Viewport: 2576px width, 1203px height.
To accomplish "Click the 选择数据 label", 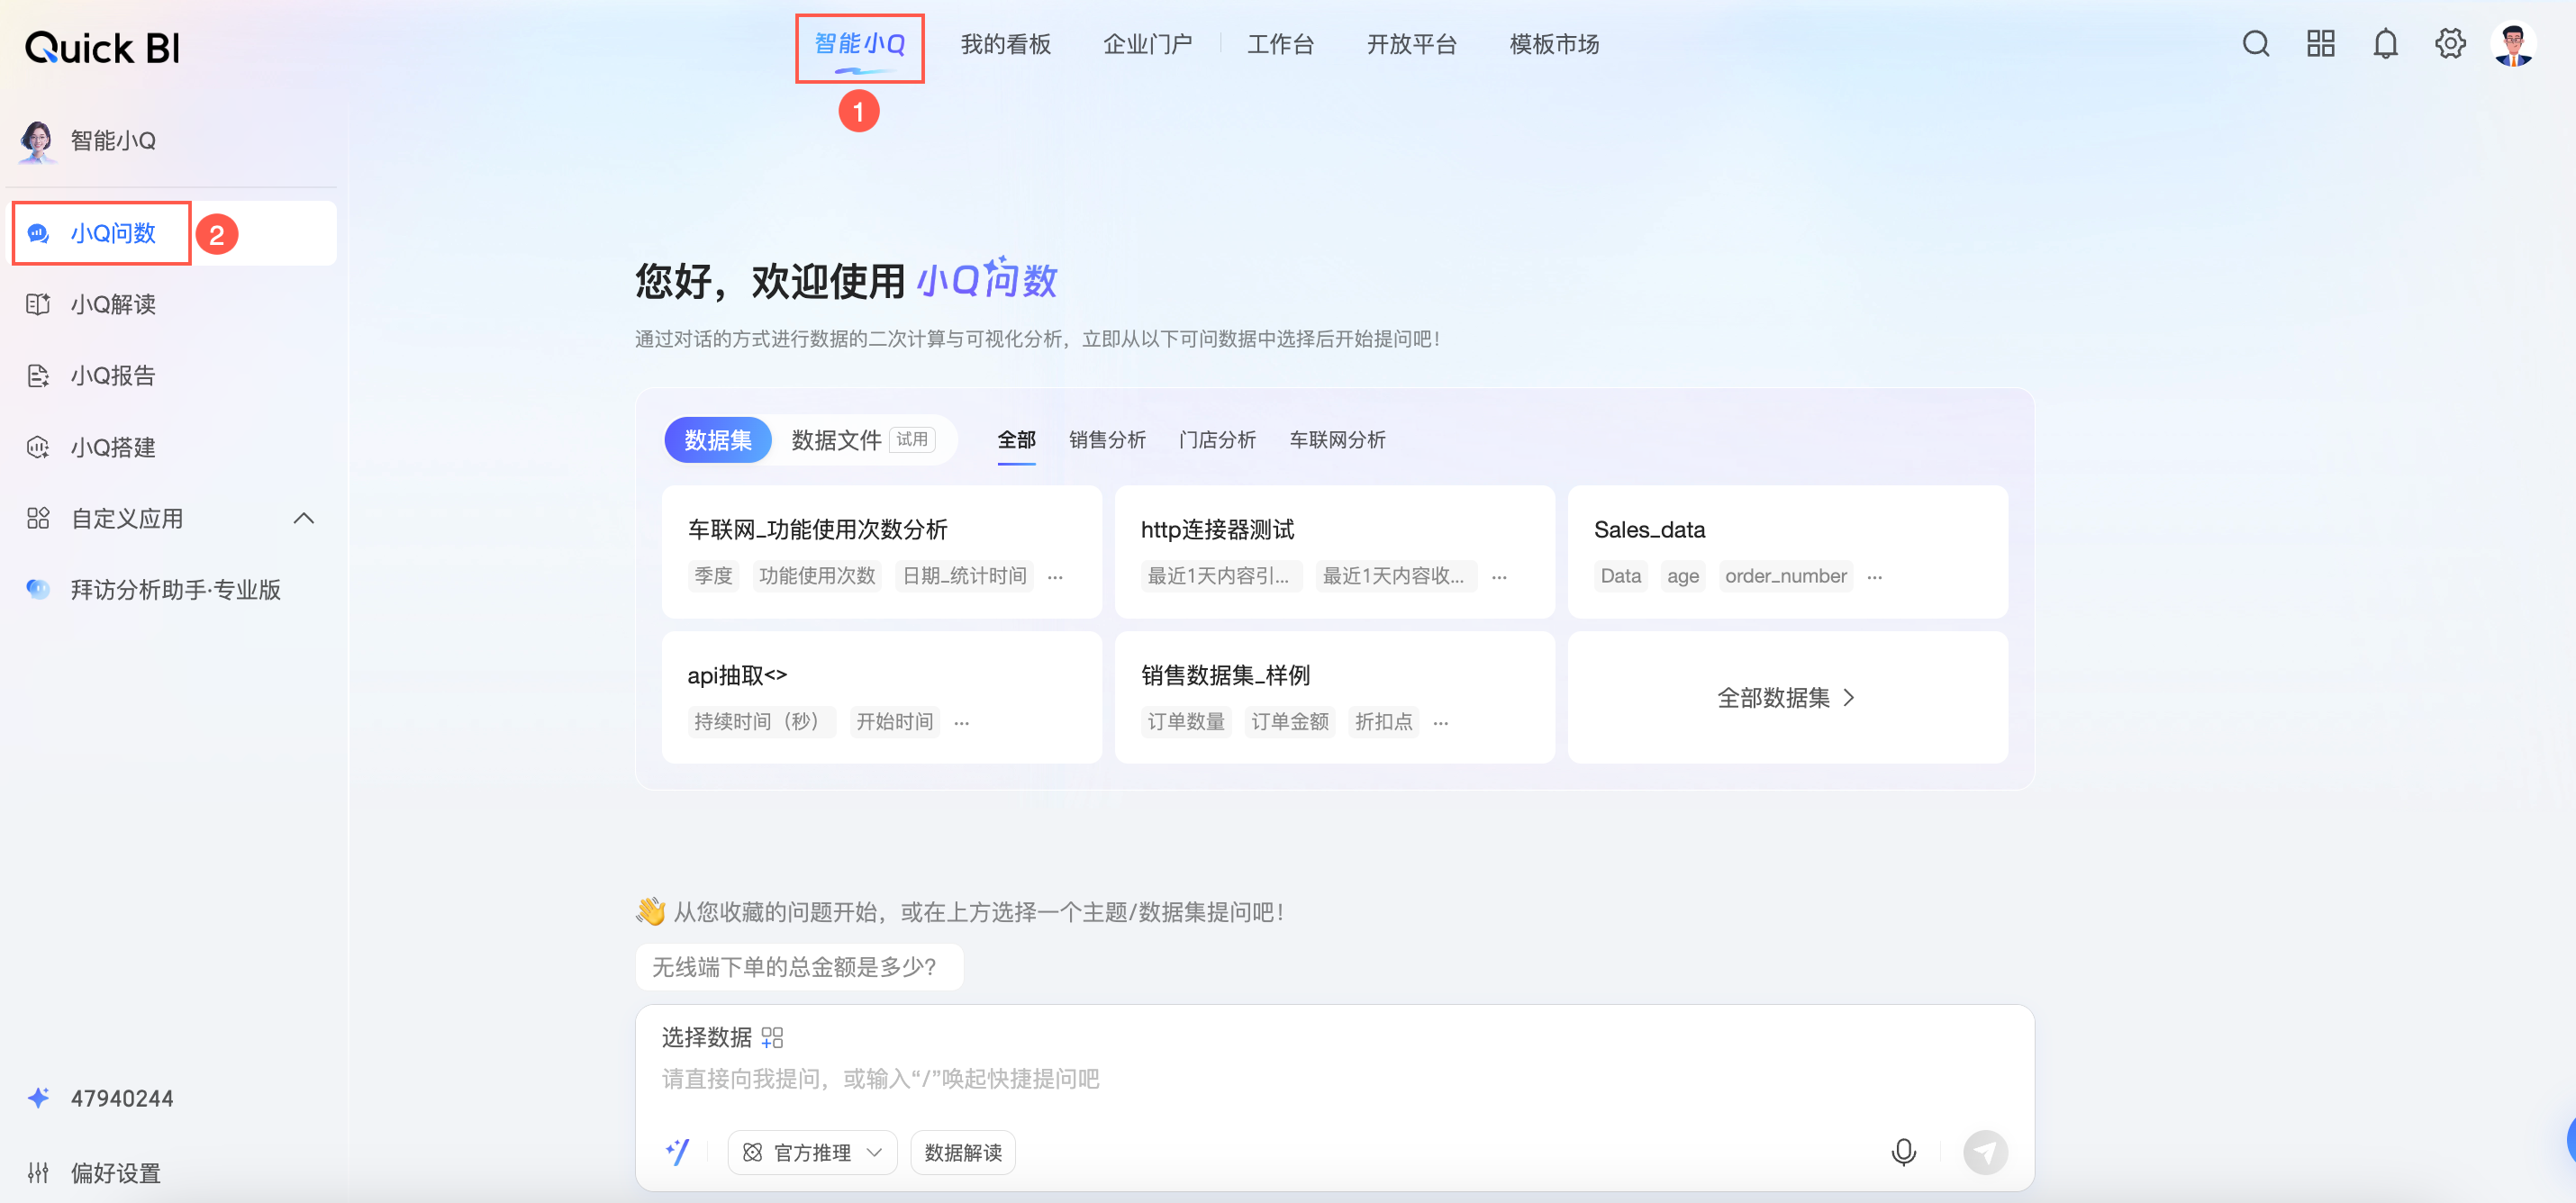I will click(706, 1038).
